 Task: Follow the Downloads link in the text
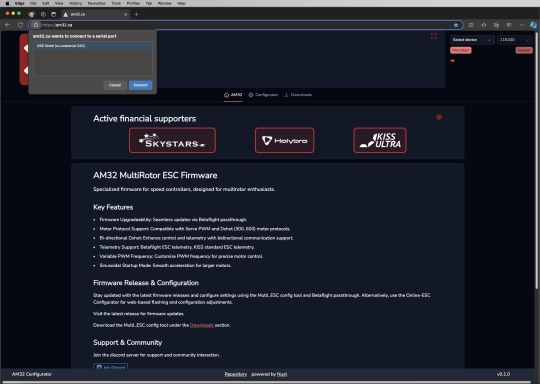click(x=202, y=325)
